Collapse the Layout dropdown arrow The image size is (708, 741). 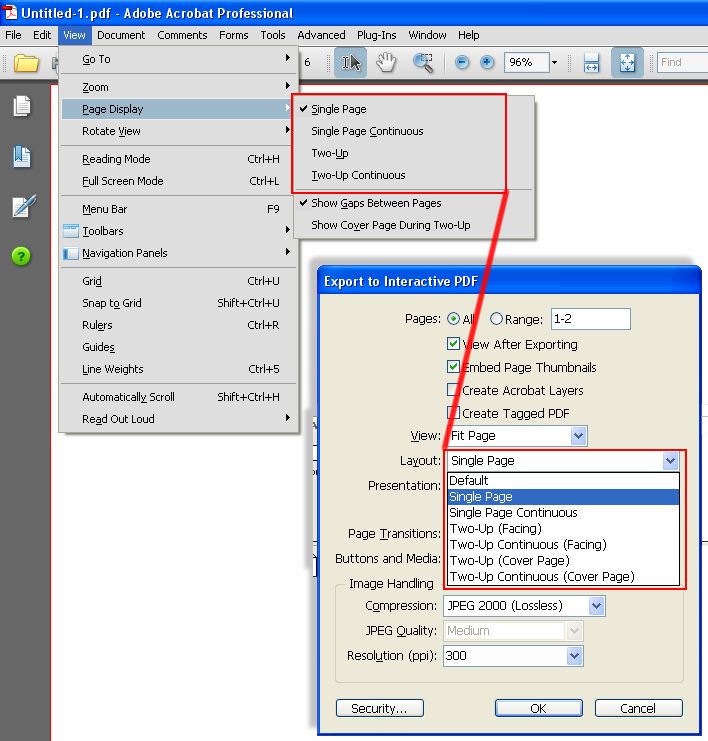670,461
